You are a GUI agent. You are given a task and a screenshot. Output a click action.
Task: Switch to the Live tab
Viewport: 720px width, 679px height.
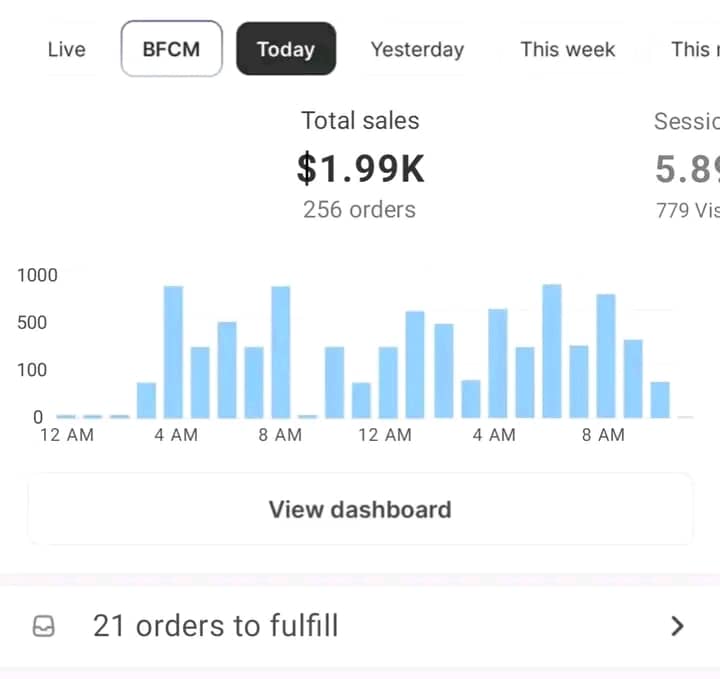[66, 49]
